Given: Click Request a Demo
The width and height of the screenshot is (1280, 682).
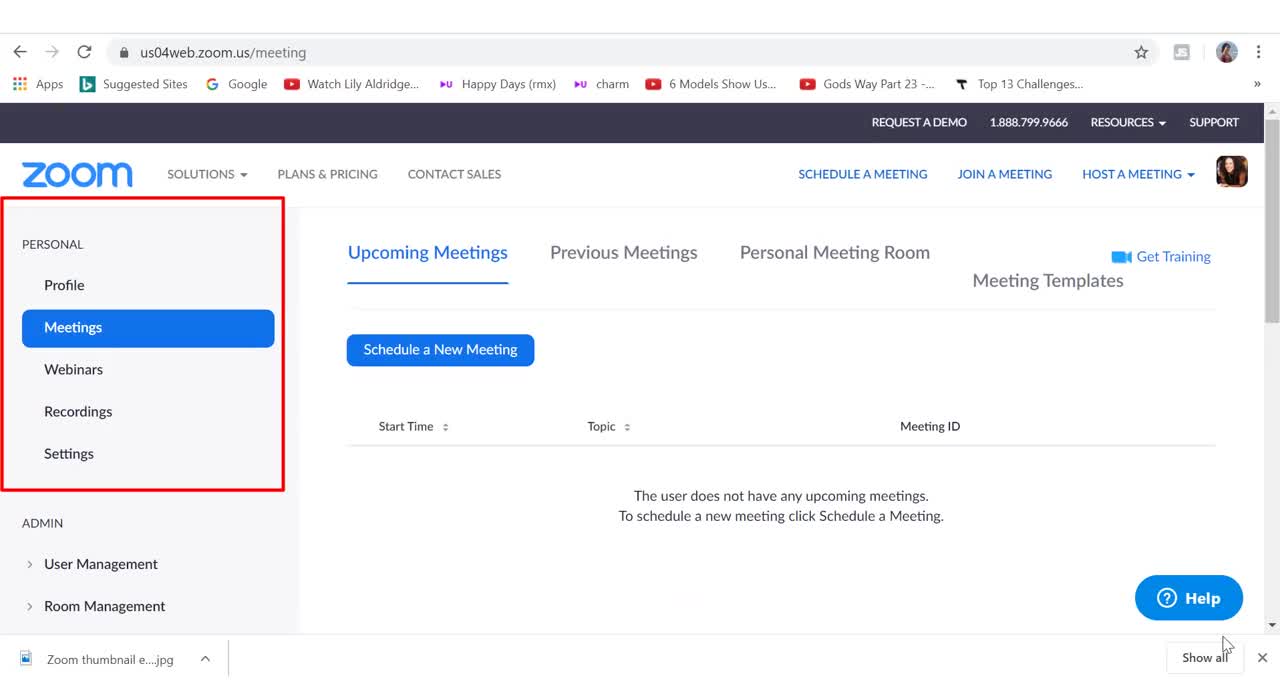Looking at the screenshot, I should tap(919, 122).
